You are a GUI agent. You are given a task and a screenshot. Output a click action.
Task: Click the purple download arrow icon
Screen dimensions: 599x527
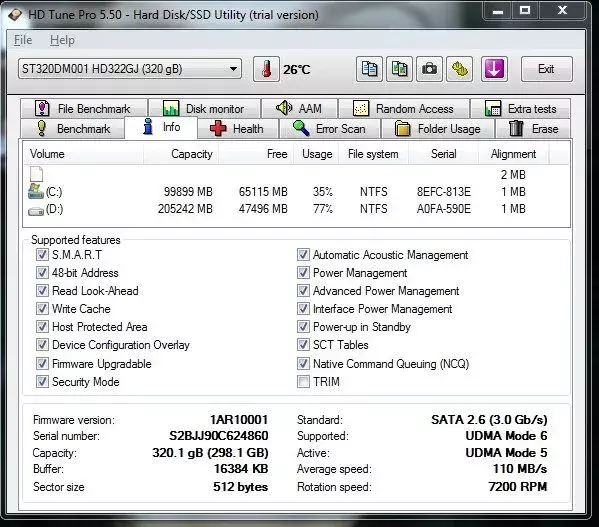494,69
